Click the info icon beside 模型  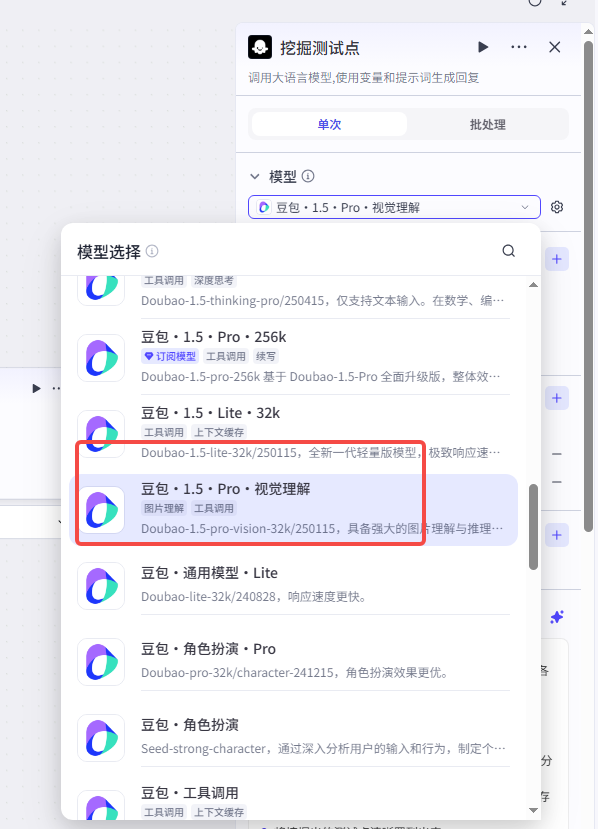pos(308,176)
